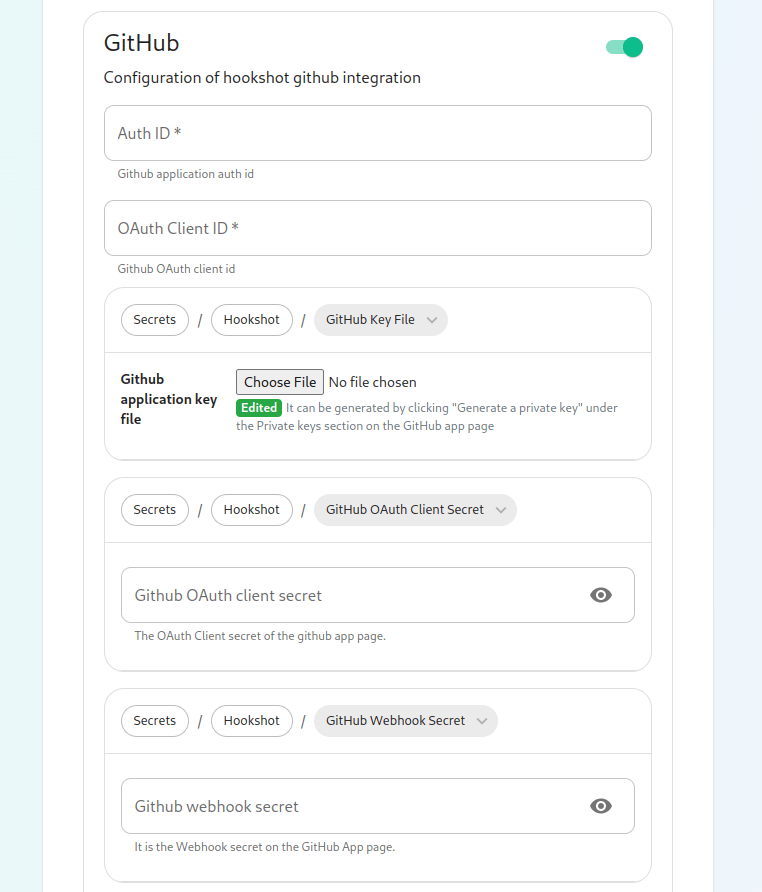Click the Choose File button
Viewport: 762px width, 892px height.
(280, 382)
